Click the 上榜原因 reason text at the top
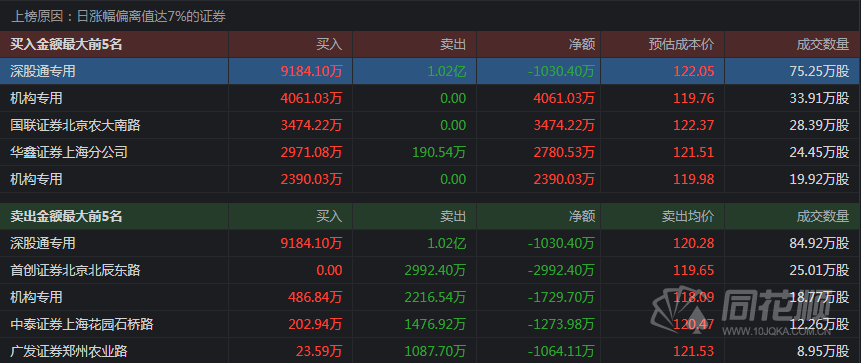The height and width of the screenshot is (363, 861). tap(119, 17)
